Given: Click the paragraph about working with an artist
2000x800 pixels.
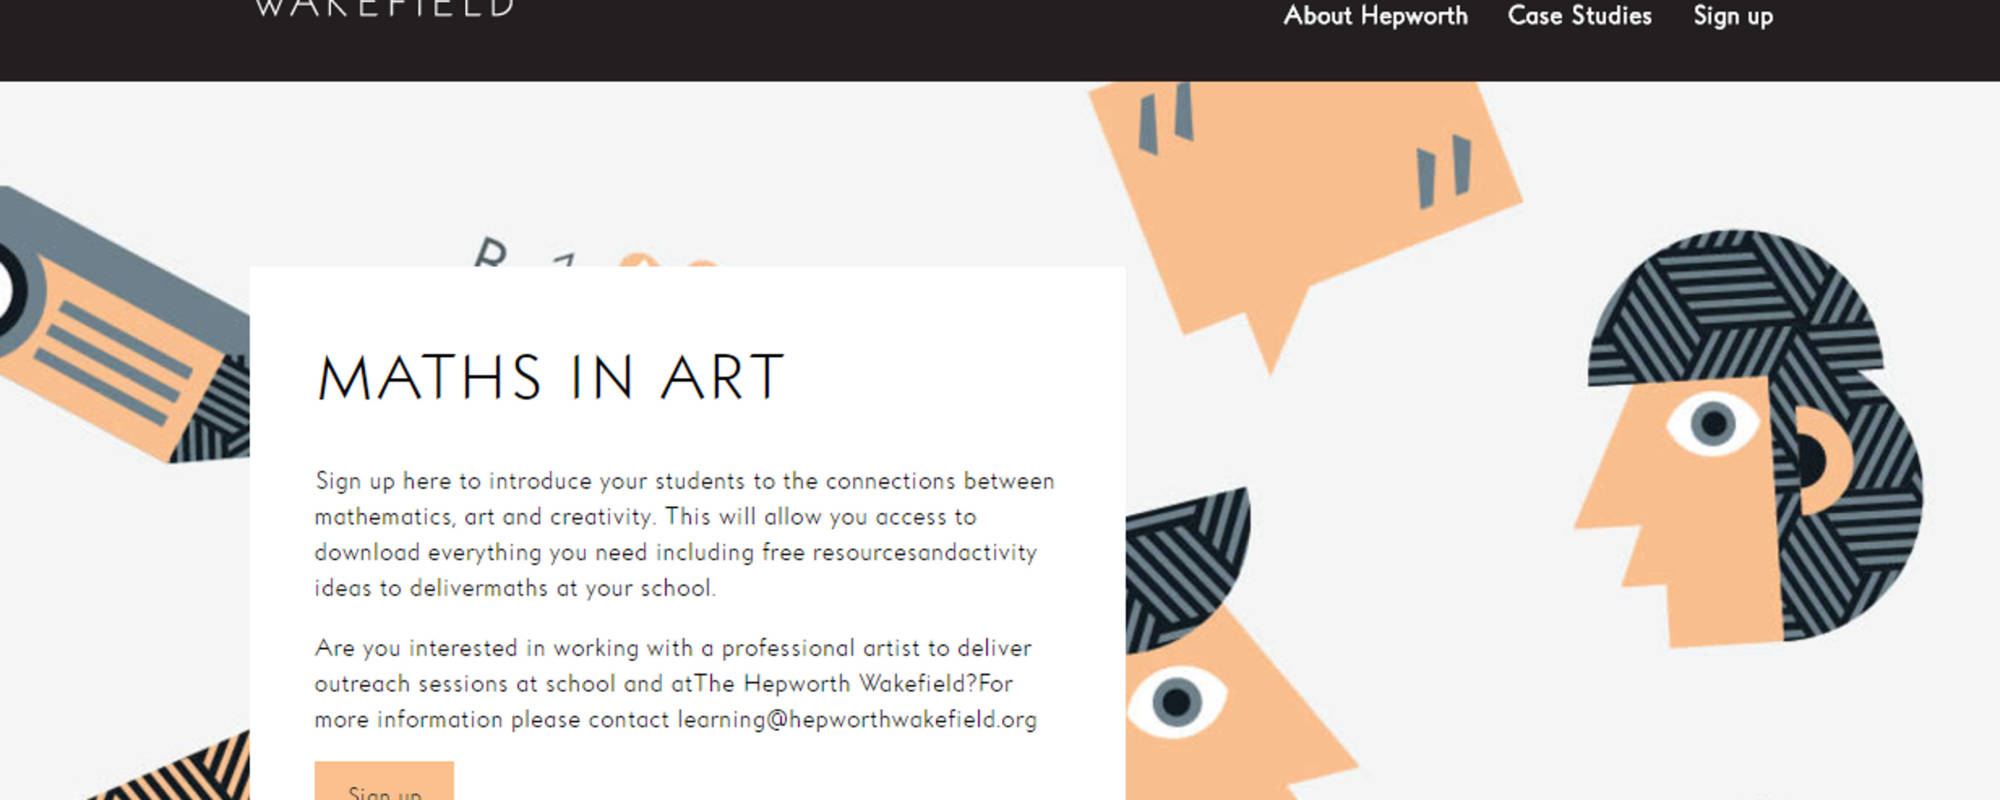Looking at the screenshot, I should click(x=675, y=684).
